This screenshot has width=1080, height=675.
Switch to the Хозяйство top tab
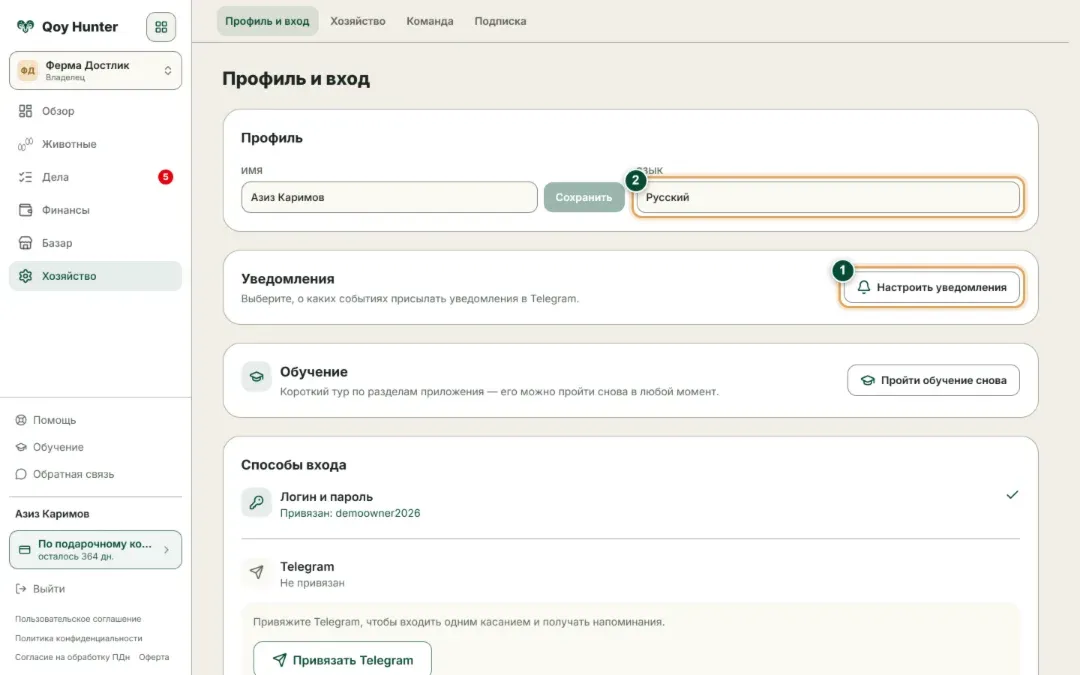point(357,21)
